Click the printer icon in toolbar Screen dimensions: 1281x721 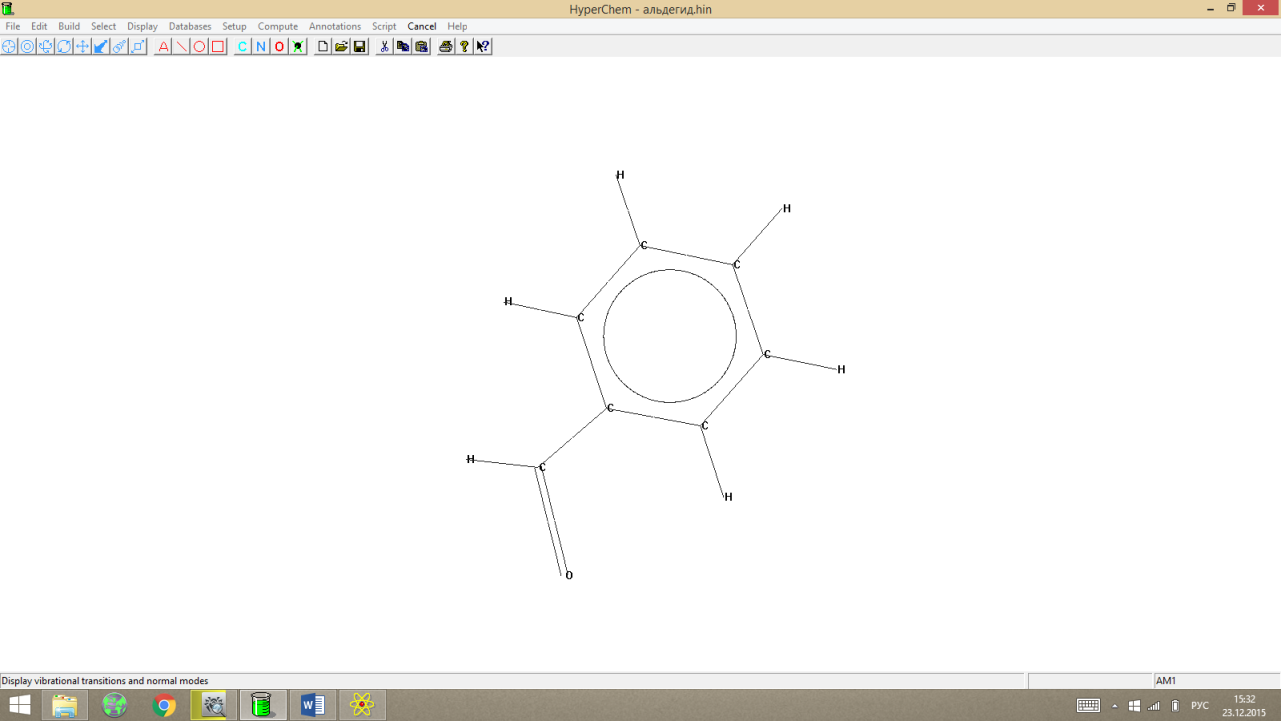446,46
